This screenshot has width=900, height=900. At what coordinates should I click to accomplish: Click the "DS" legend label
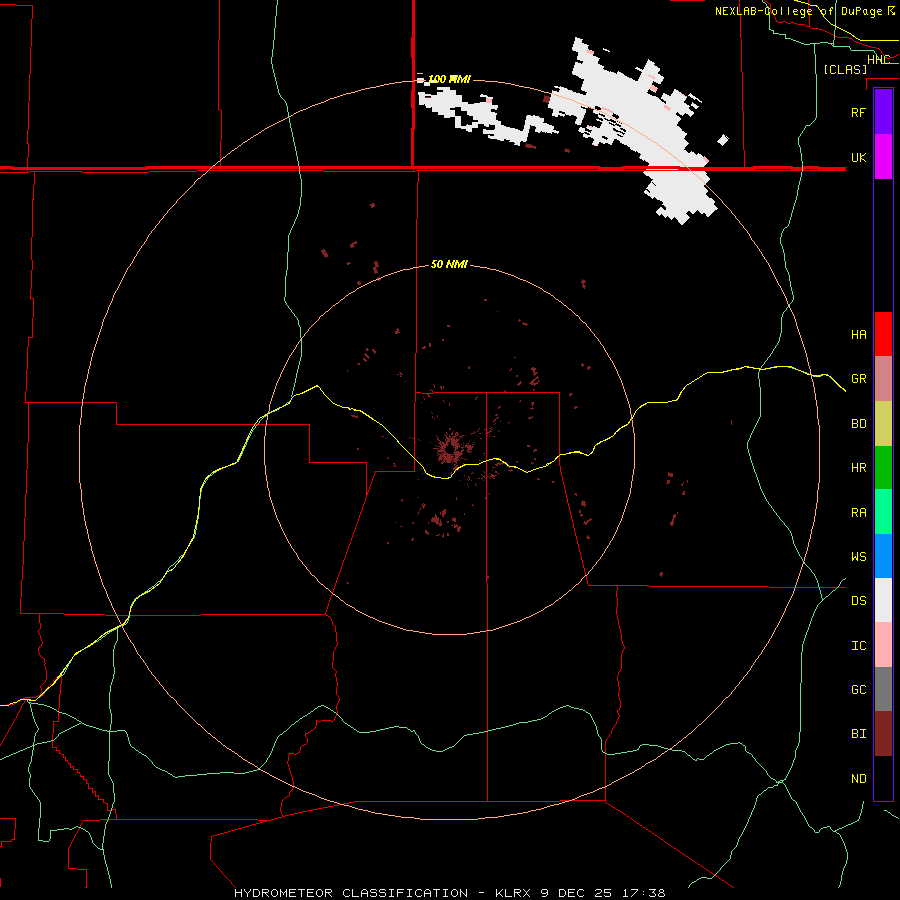pyautogui.click(x=859, y=601)
